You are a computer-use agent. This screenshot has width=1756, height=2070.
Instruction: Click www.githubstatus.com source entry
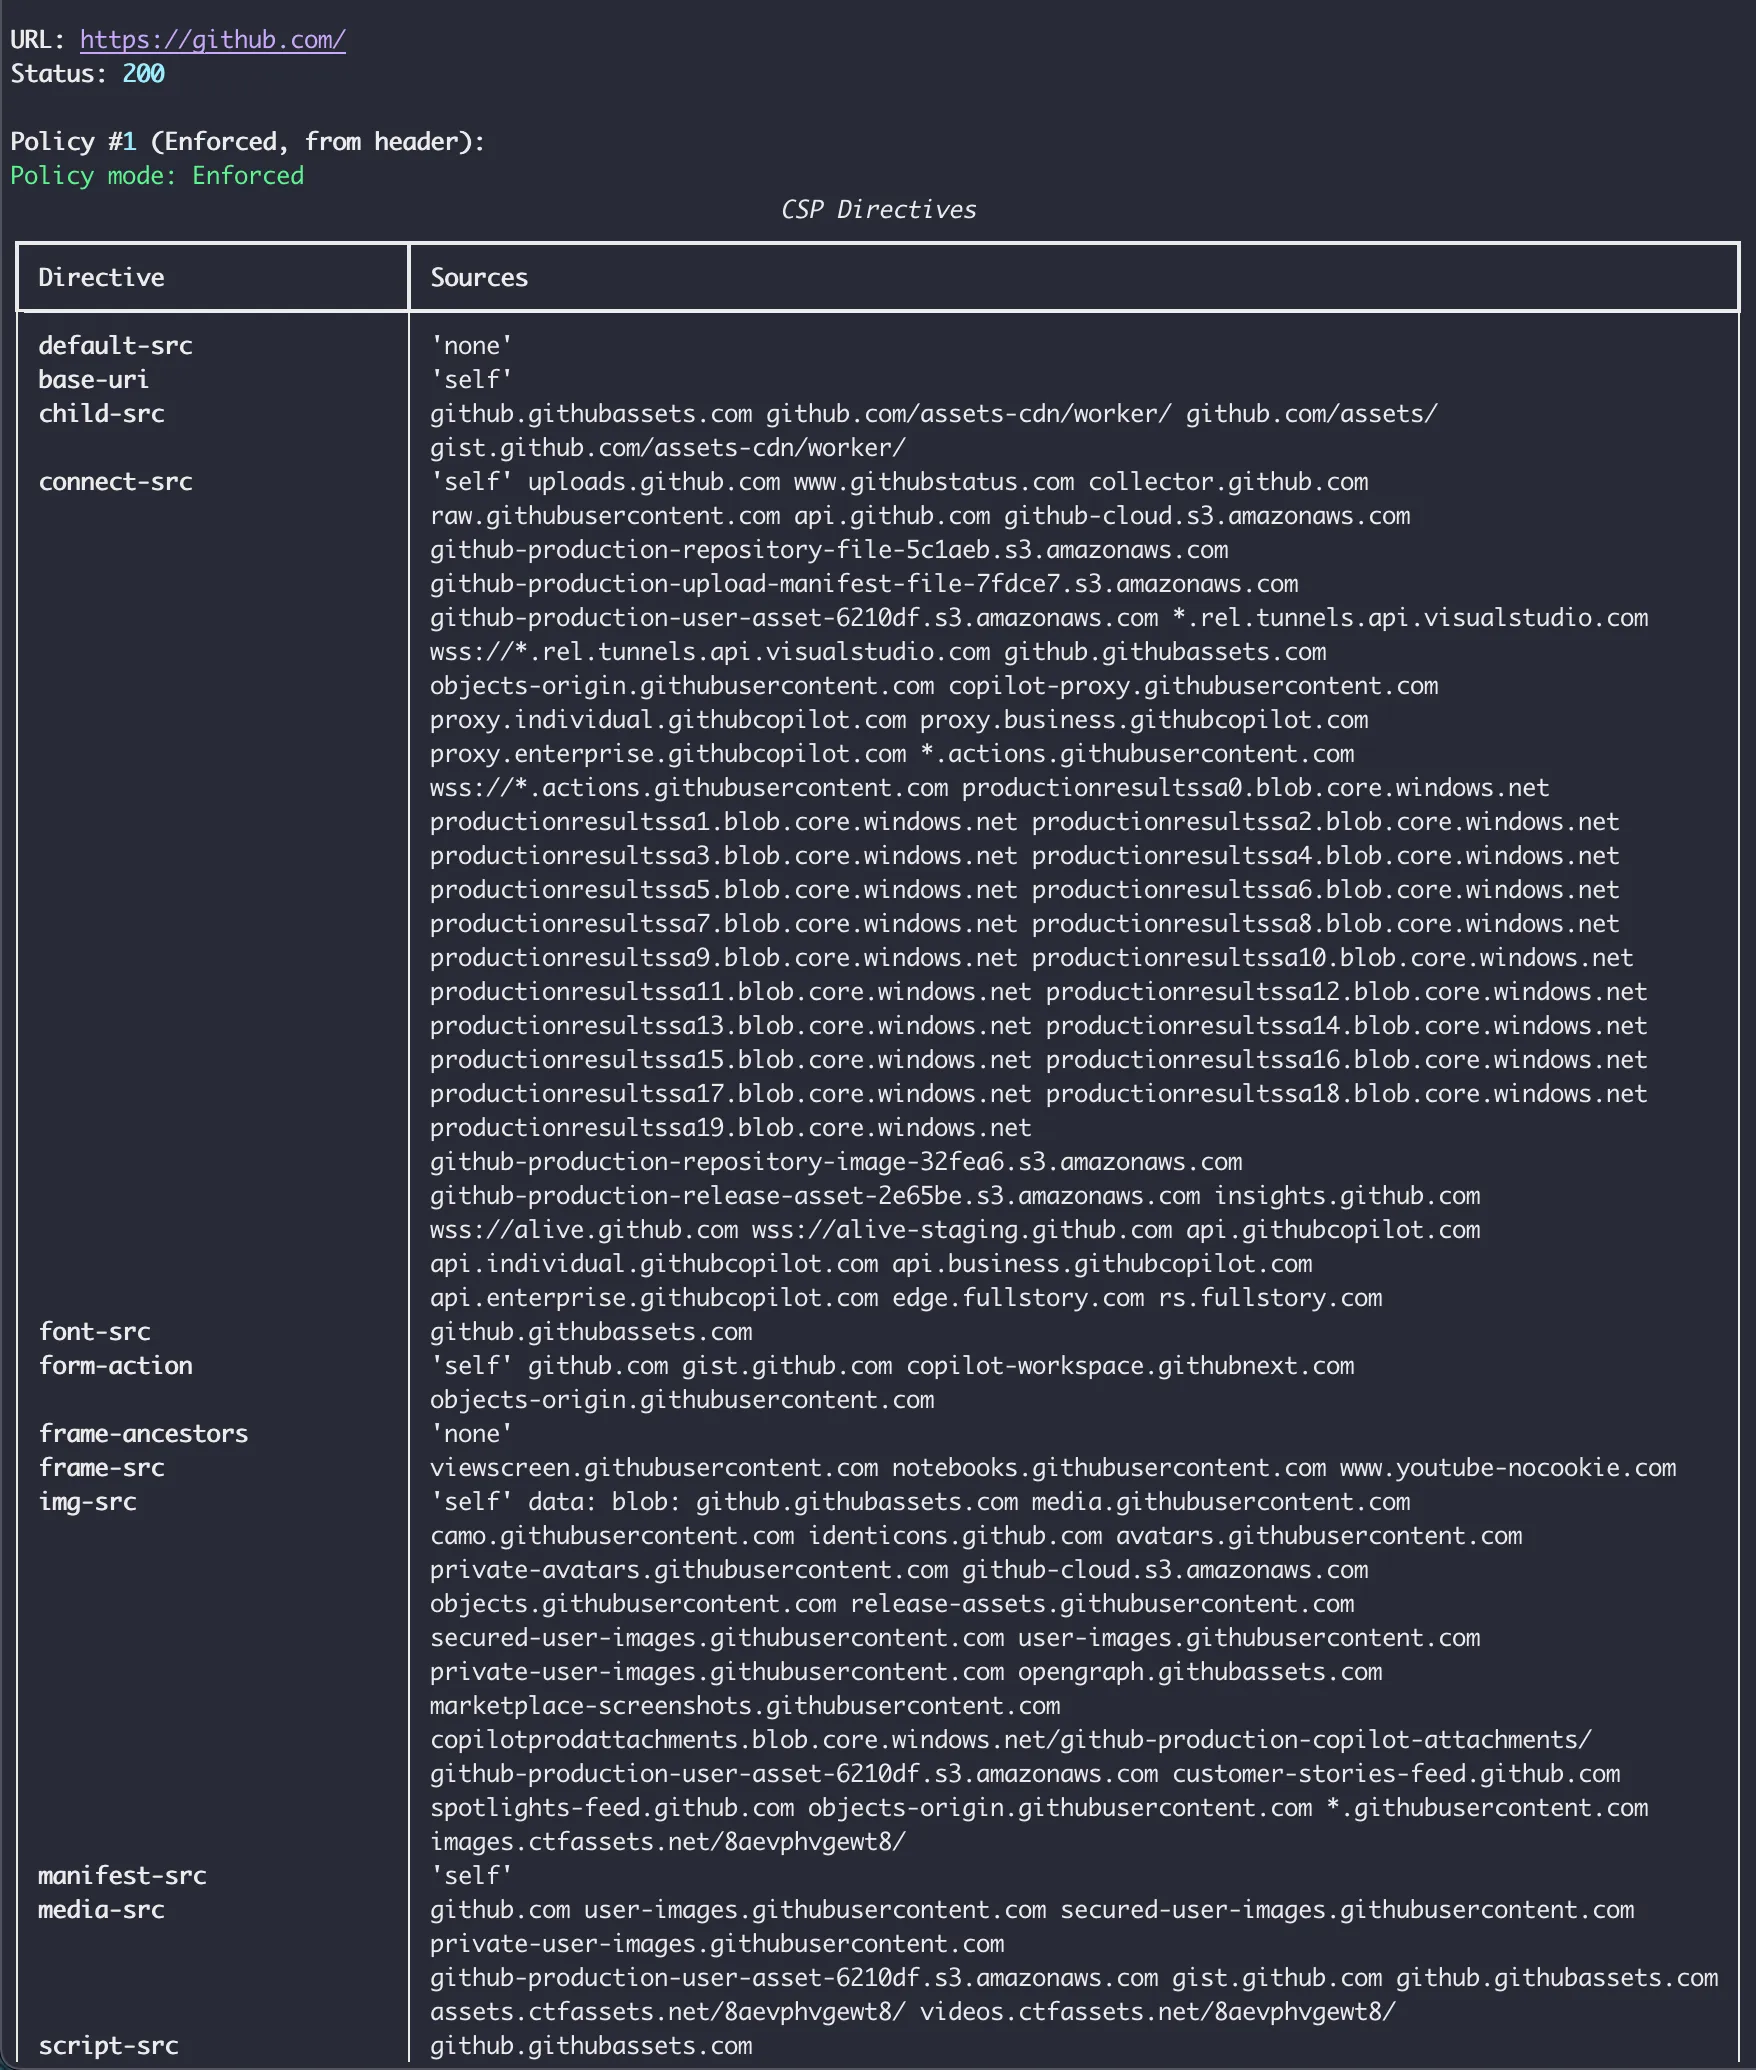[934, 481]
